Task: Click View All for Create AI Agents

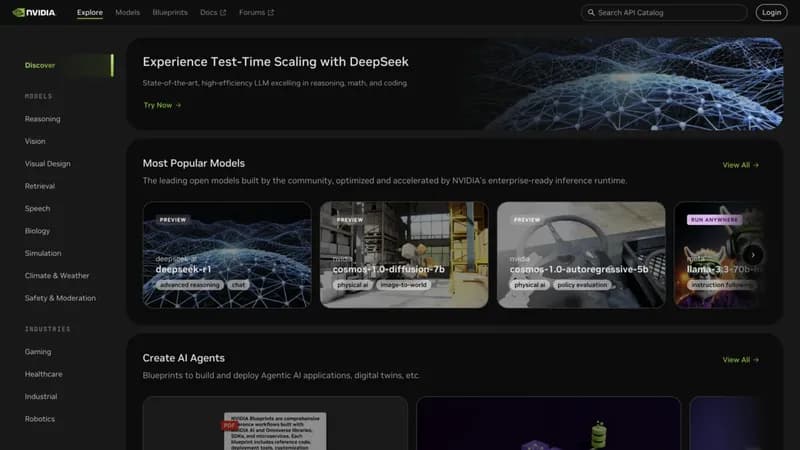Action: (740, 360)
